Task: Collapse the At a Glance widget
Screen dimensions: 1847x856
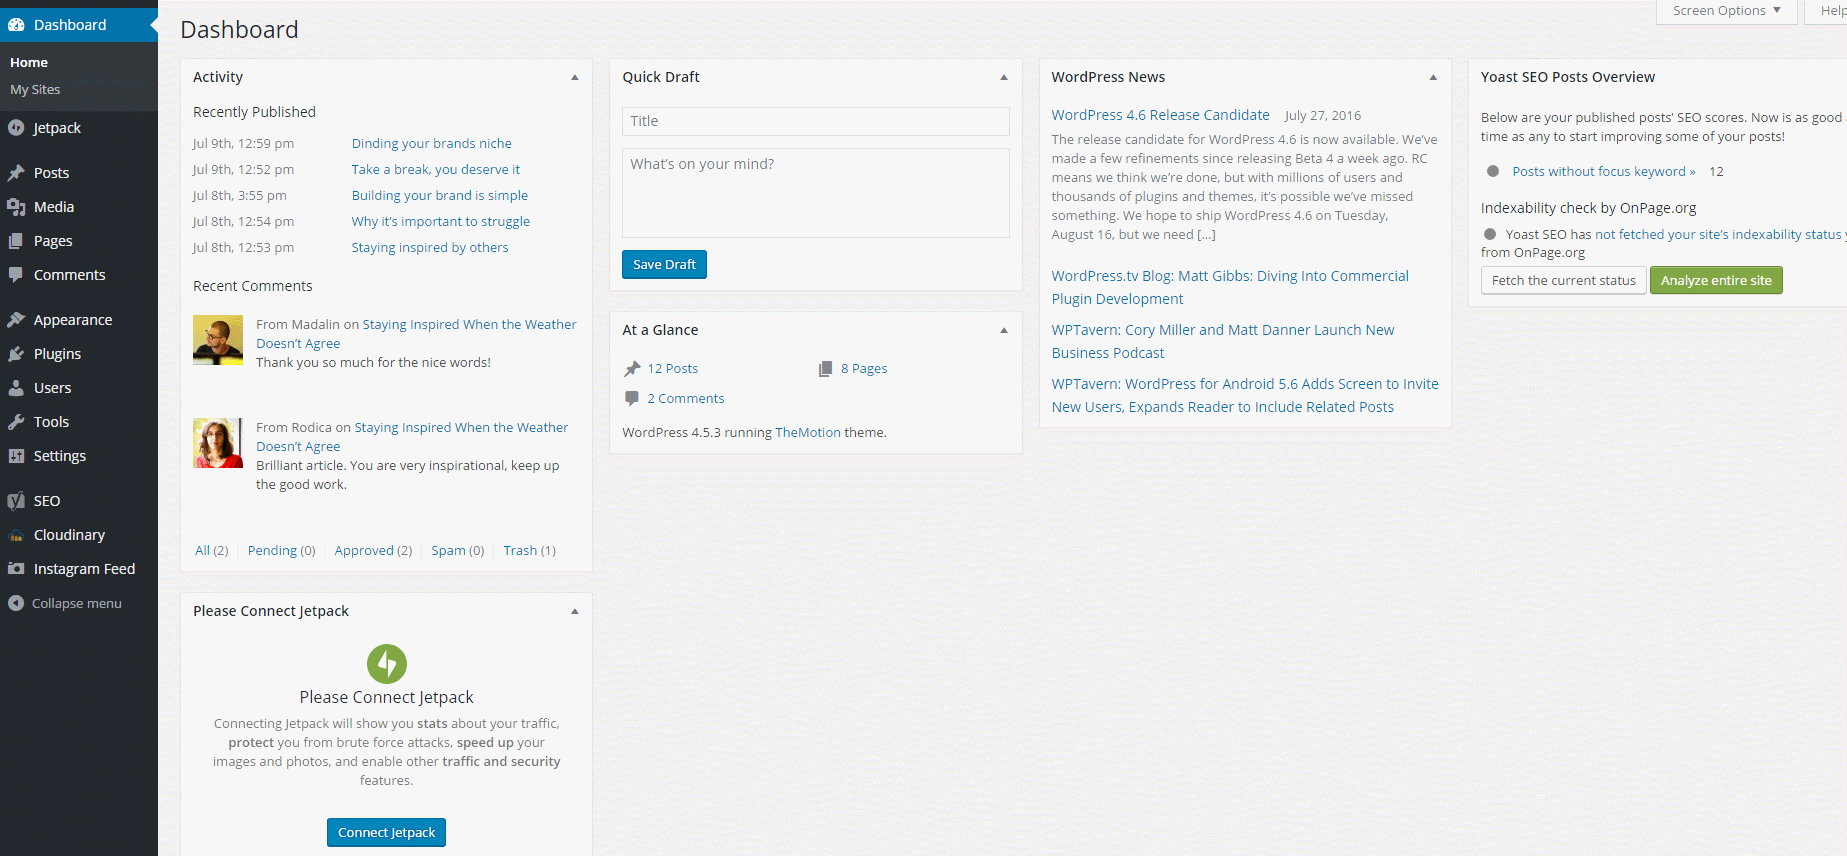Action: click(x=1004, y=330)
